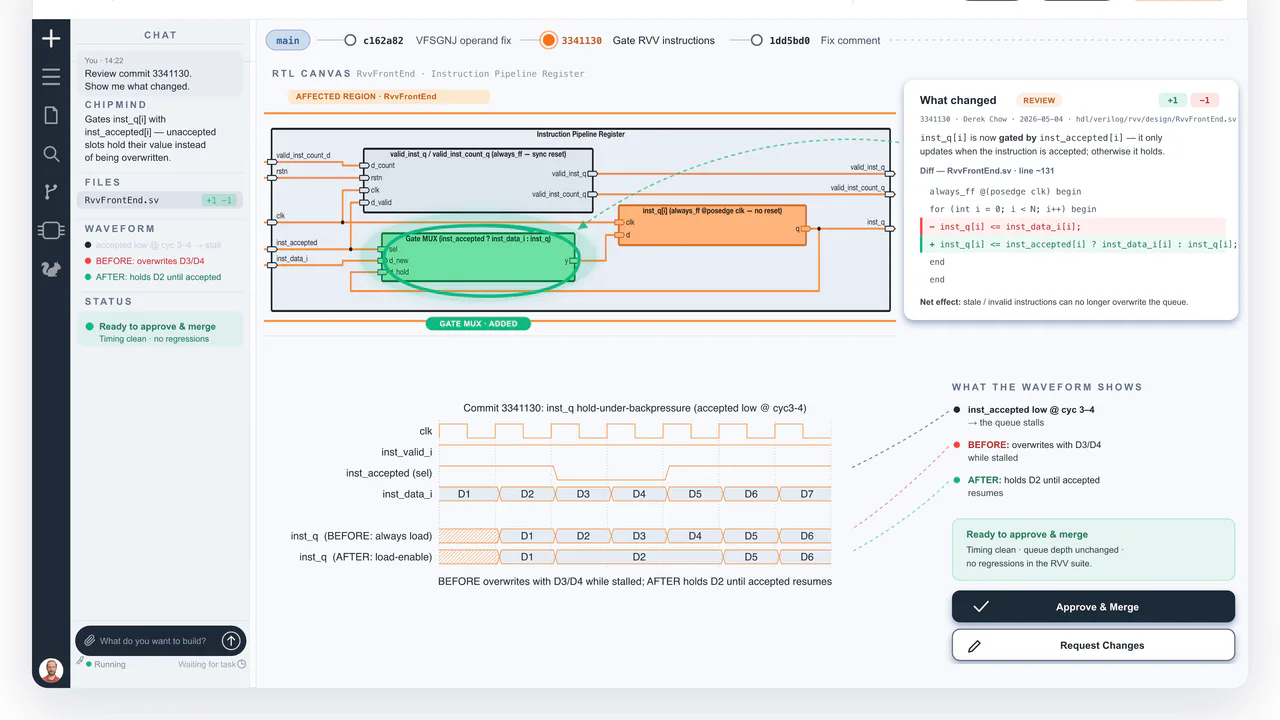Image resolution: width=1280 pixels, height=720 pixels.
Task: Open the main branch selector pill
Action: pyautogui.click(x=288, y=41)
